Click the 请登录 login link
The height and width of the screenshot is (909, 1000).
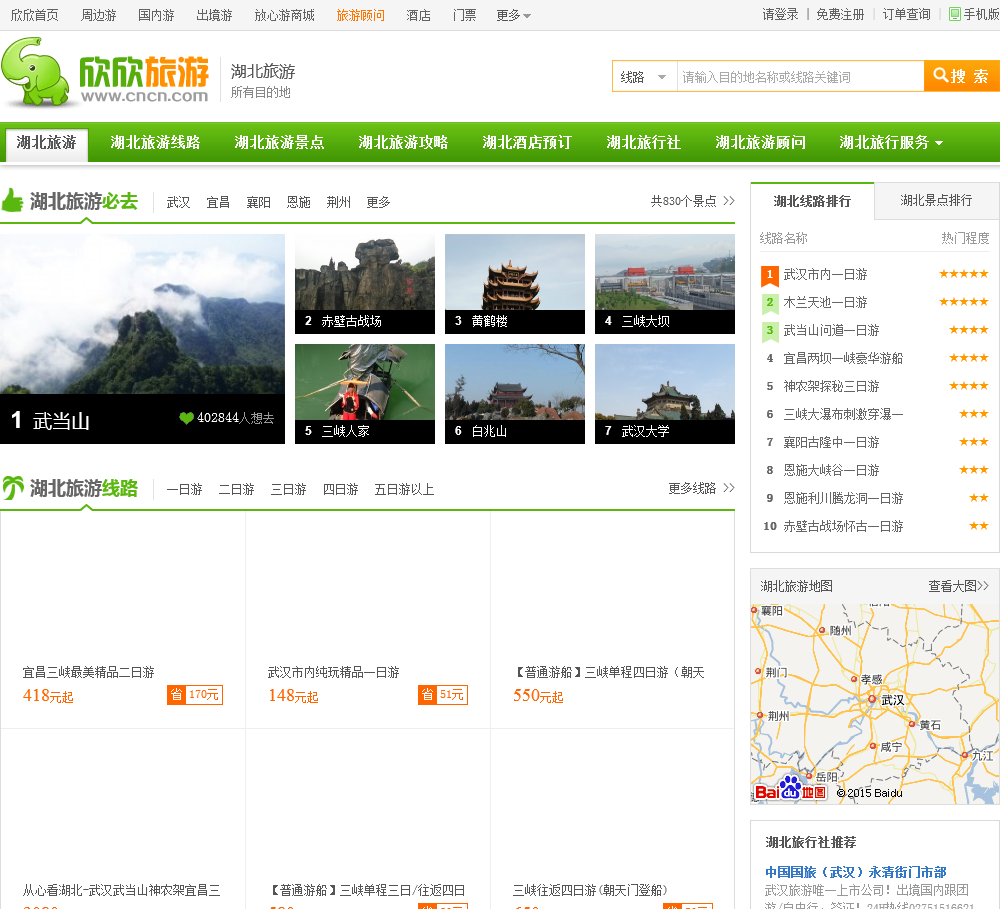pos(780,14)
